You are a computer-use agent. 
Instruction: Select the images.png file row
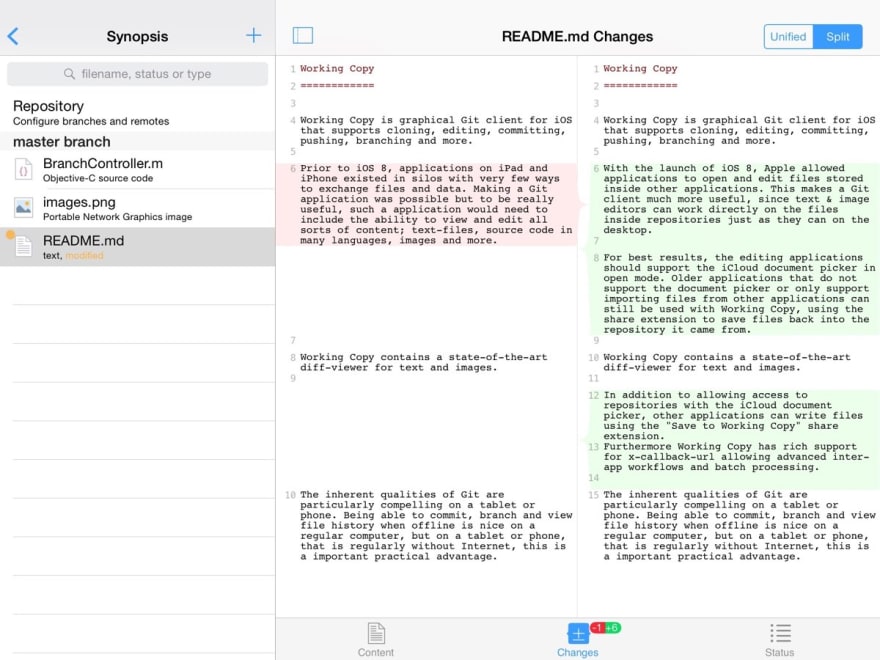click(x=138, y=208)
